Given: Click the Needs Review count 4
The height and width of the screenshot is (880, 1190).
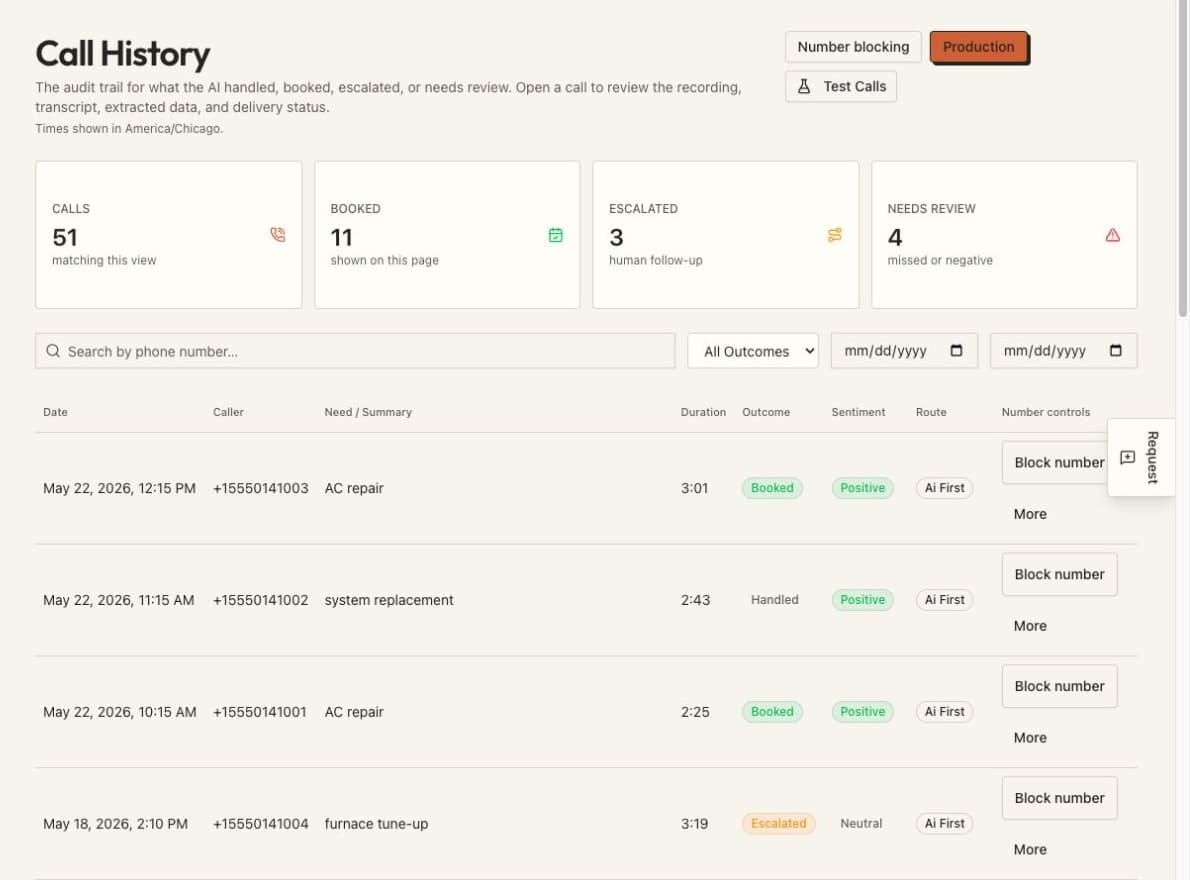Looking at the screenshot, I should pyautogui.click(x=895, y=237).
